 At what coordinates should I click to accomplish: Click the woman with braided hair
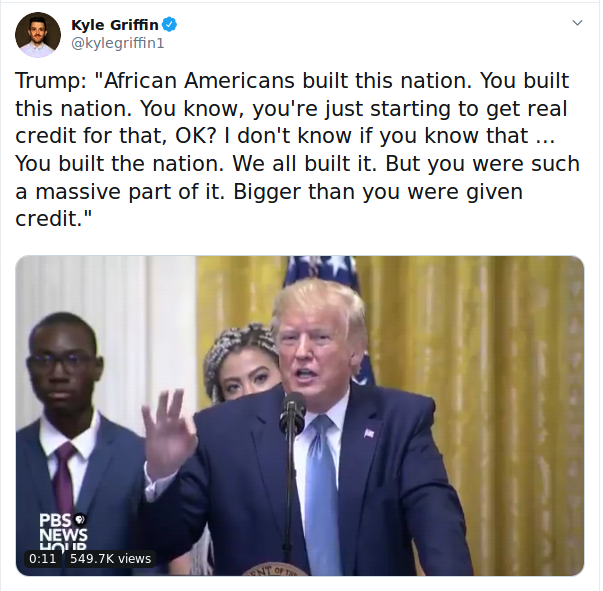240,363
